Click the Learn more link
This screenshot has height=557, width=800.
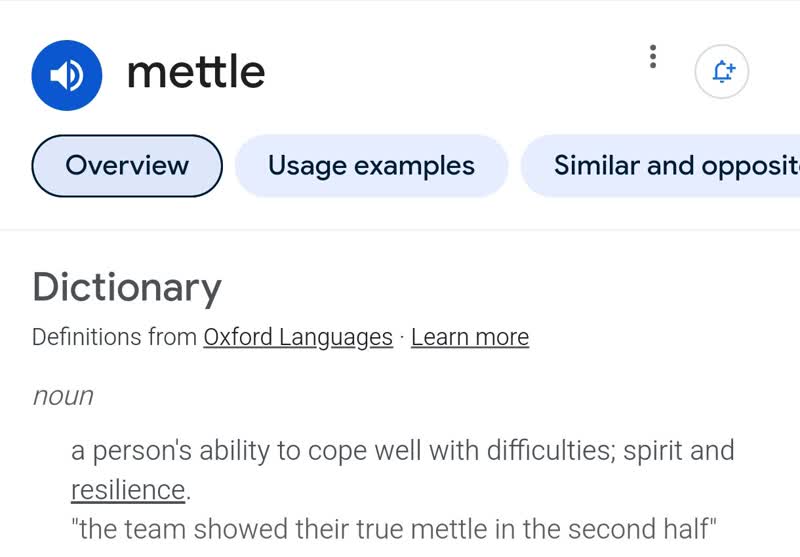pyautogui.click(x=470, y=337)
